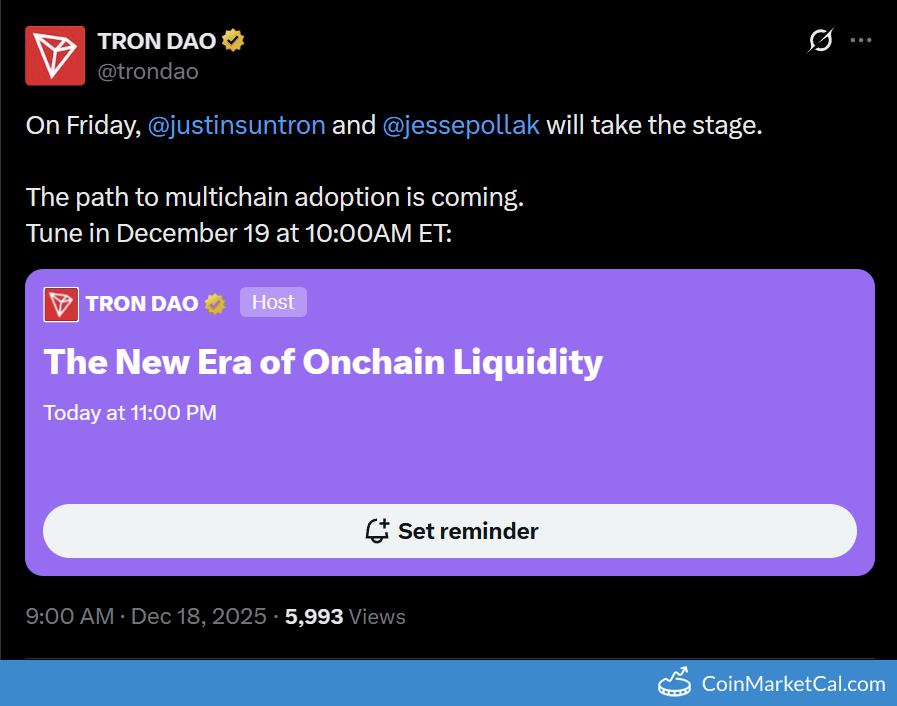This screenshot has width=897, height=706.
Task: Click the gold verified badge beside TRON DAO
Action: [234, 41]
